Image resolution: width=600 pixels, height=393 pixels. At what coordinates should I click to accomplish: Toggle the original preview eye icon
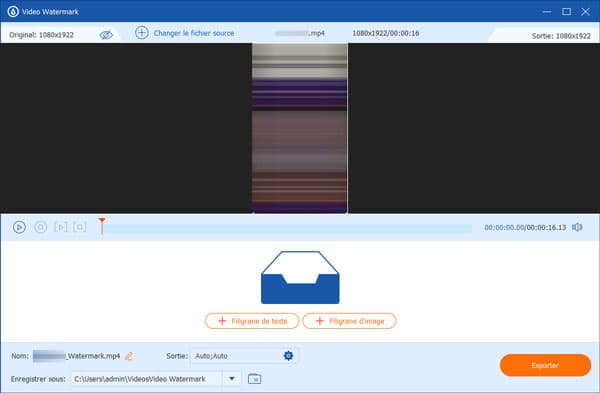tap(106, 35)
